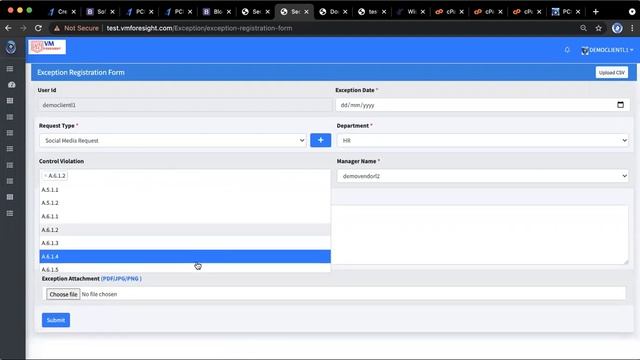Open the Chrome three-dot menu
This screenshot has width=640, height=360.
[x=632, y=28]
